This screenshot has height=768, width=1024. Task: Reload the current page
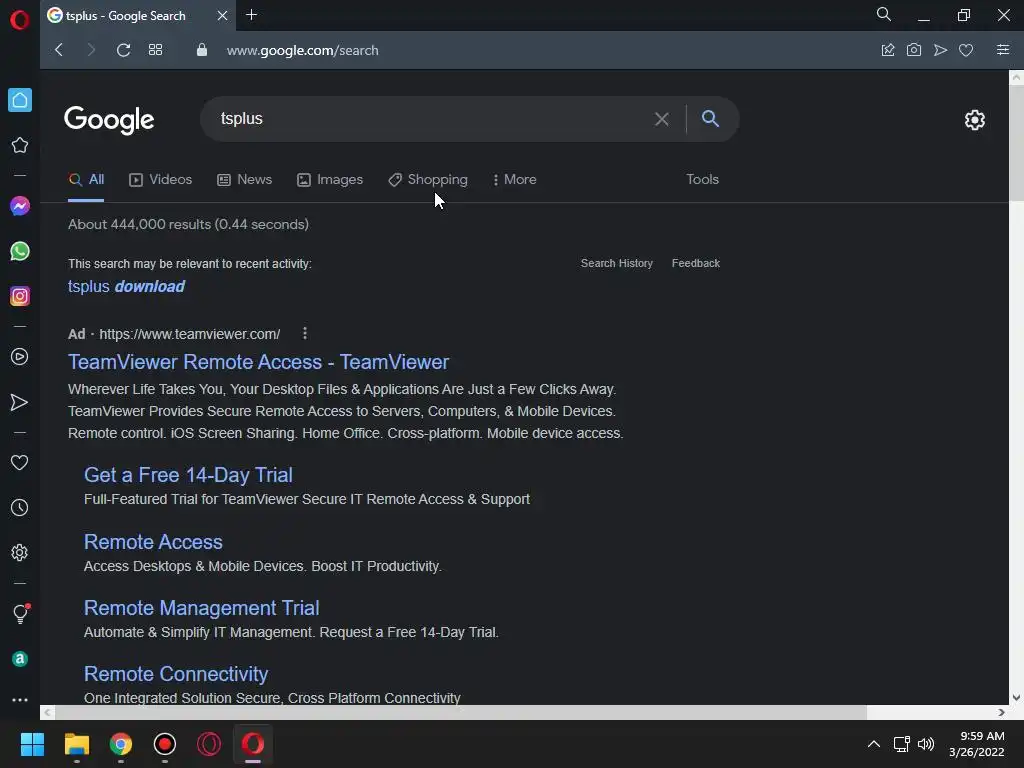click(x=123, y=50)
